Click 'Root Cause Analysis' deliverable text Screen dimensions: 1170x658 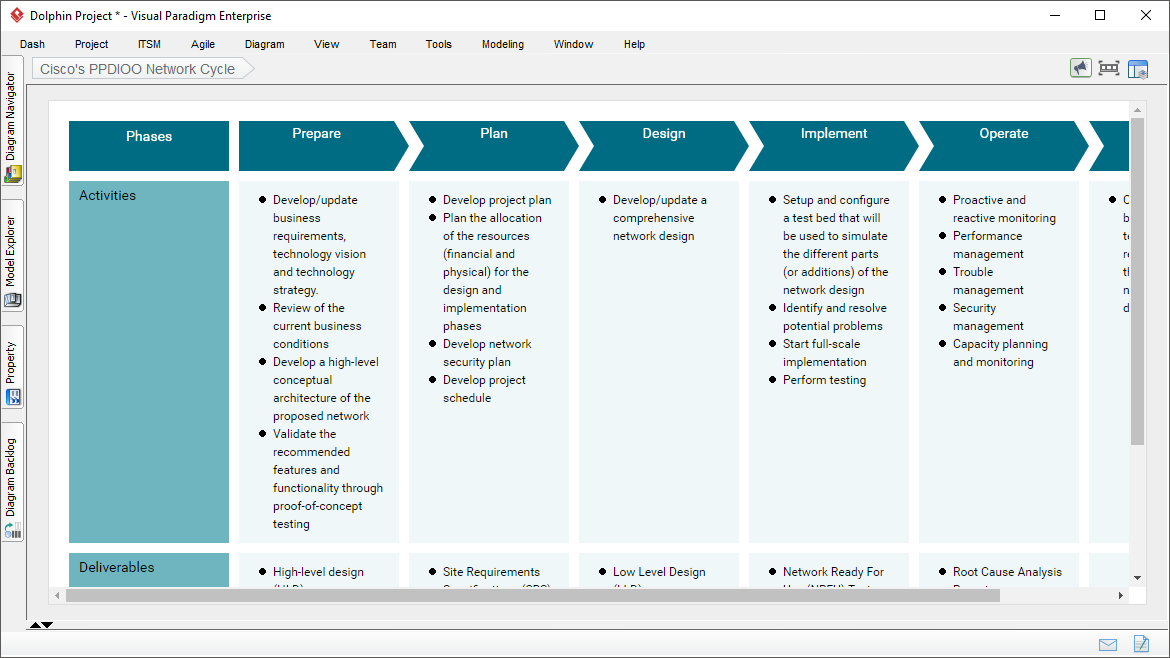coord(1007,572)
